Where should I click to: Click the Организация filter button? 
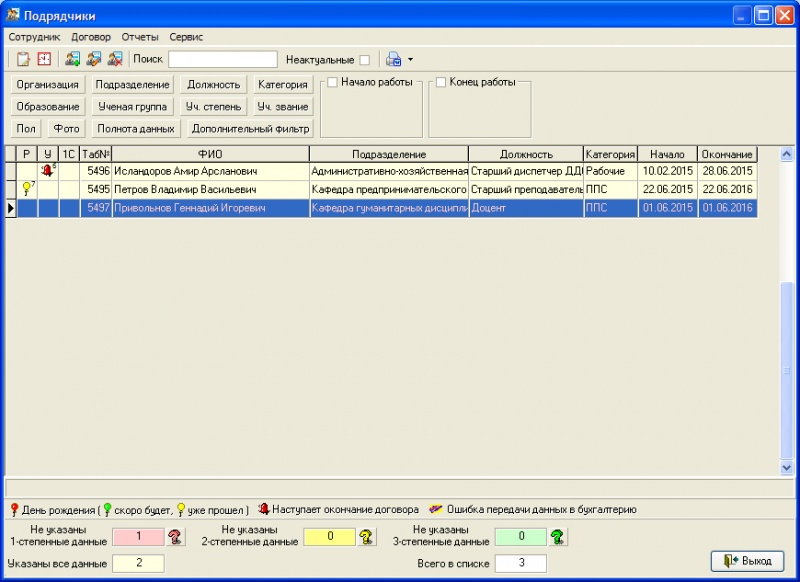(47, 85)
